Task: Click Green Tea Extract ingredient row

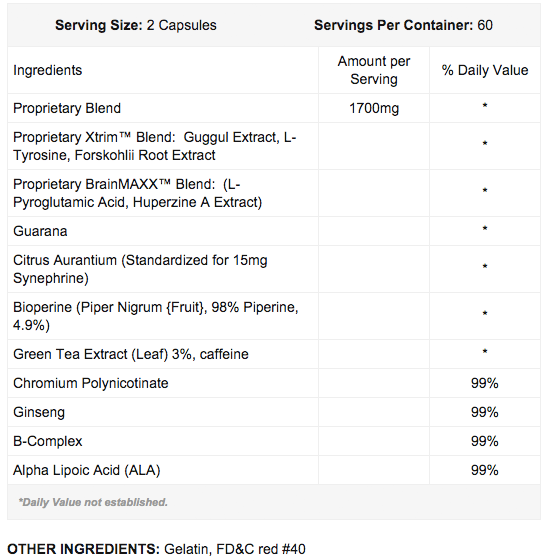Action: coord(274,354)
